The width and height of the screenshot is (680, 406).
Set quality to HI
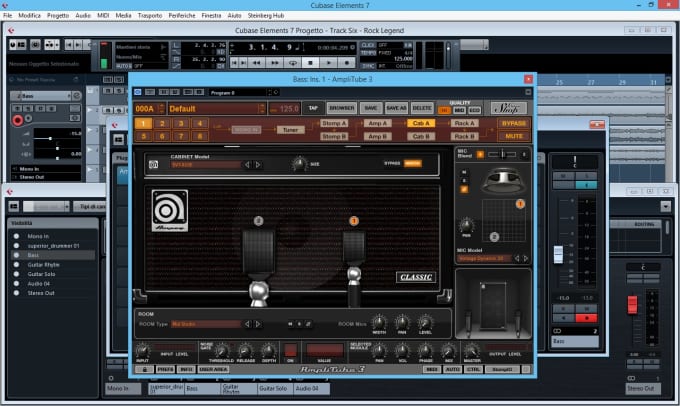click(444, 111)
